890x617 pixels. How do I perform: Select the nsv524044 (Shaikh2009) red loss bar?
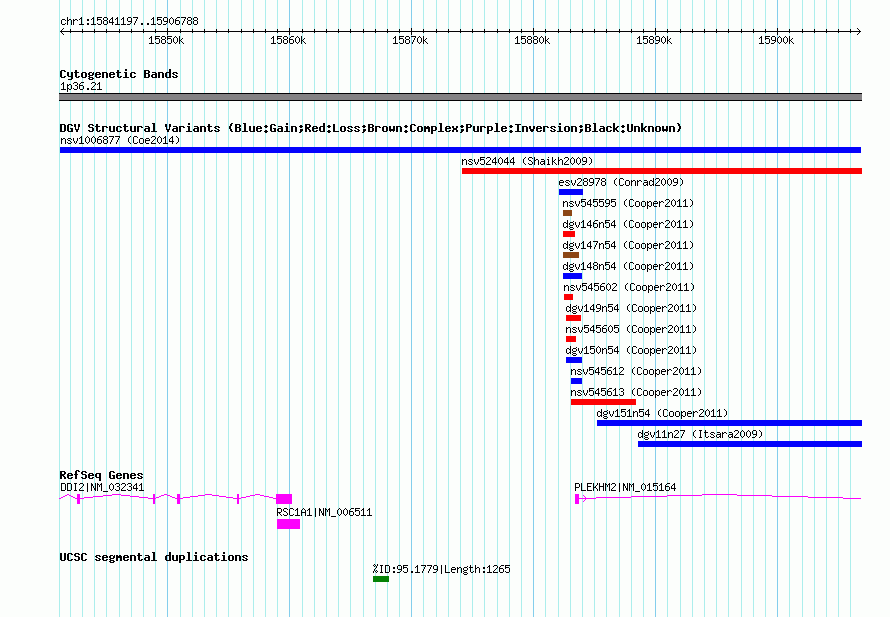[x=662, y=171]
